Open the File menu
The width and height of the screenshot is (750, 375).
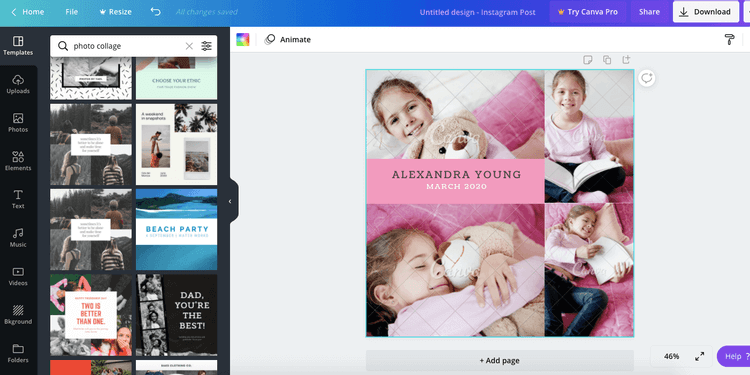point(71,12)
